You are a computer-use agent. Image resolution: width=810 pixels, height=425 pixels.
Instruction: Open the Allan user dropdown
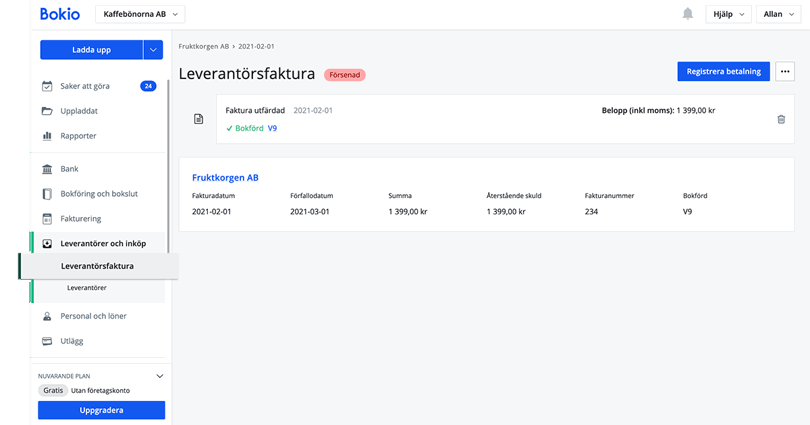[778, 14]
